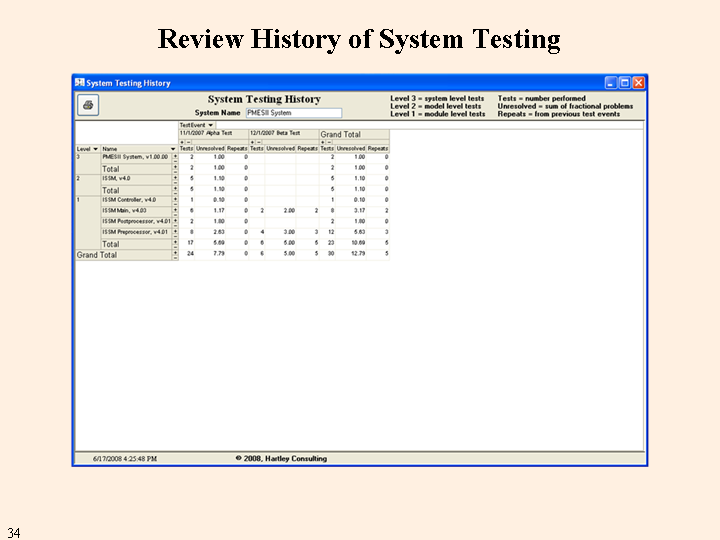Click the Repeats header under Grand Total
The height and width of the screenshot is (540, 720).
[x=378, y=149]
